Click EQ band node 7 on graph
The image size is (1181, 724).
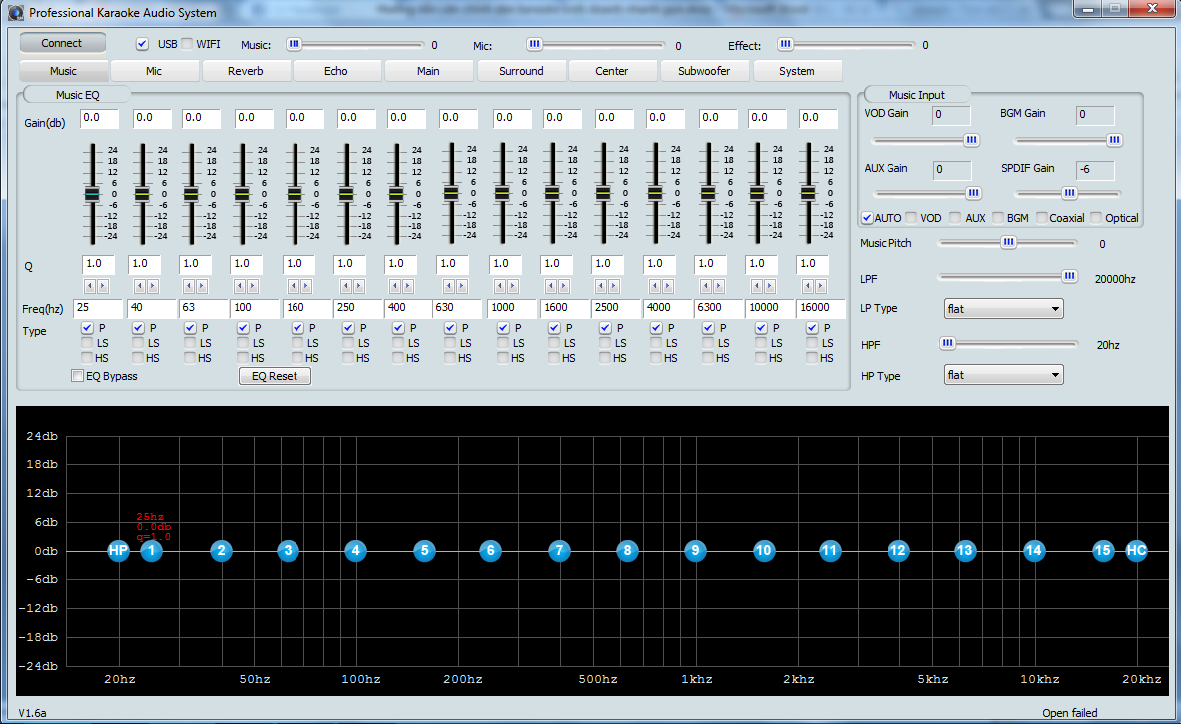(x=559, y=551)
